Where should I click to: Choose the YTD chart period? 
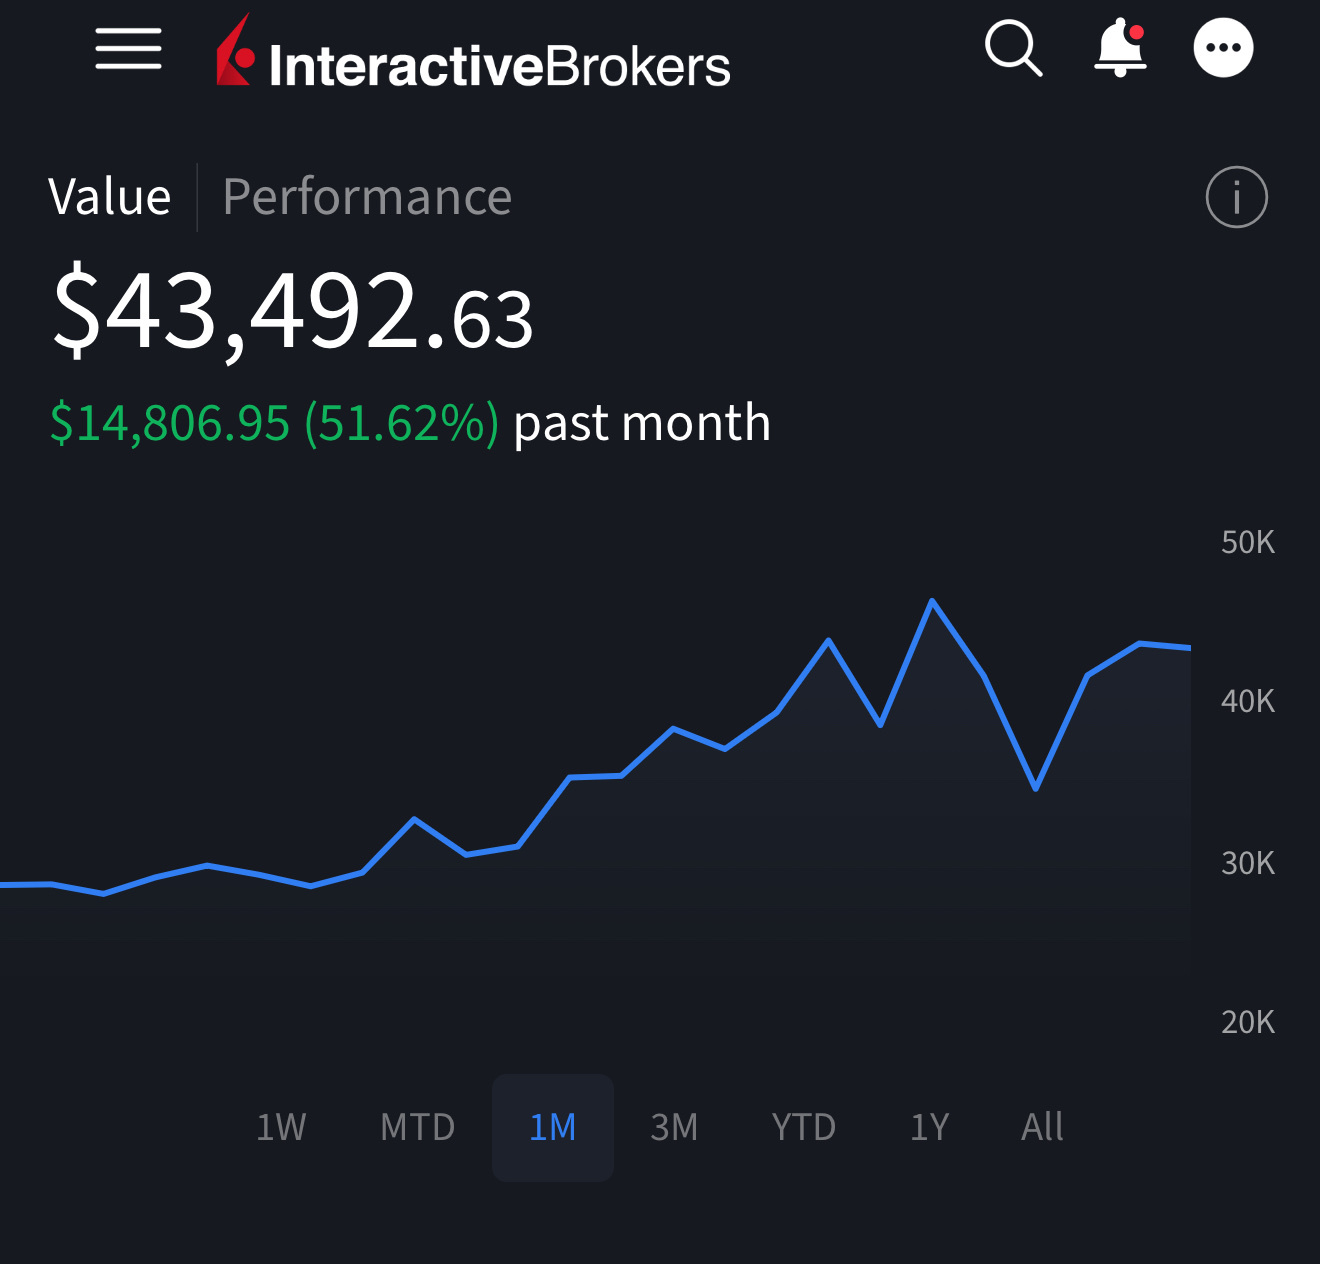click(803, 1127)
